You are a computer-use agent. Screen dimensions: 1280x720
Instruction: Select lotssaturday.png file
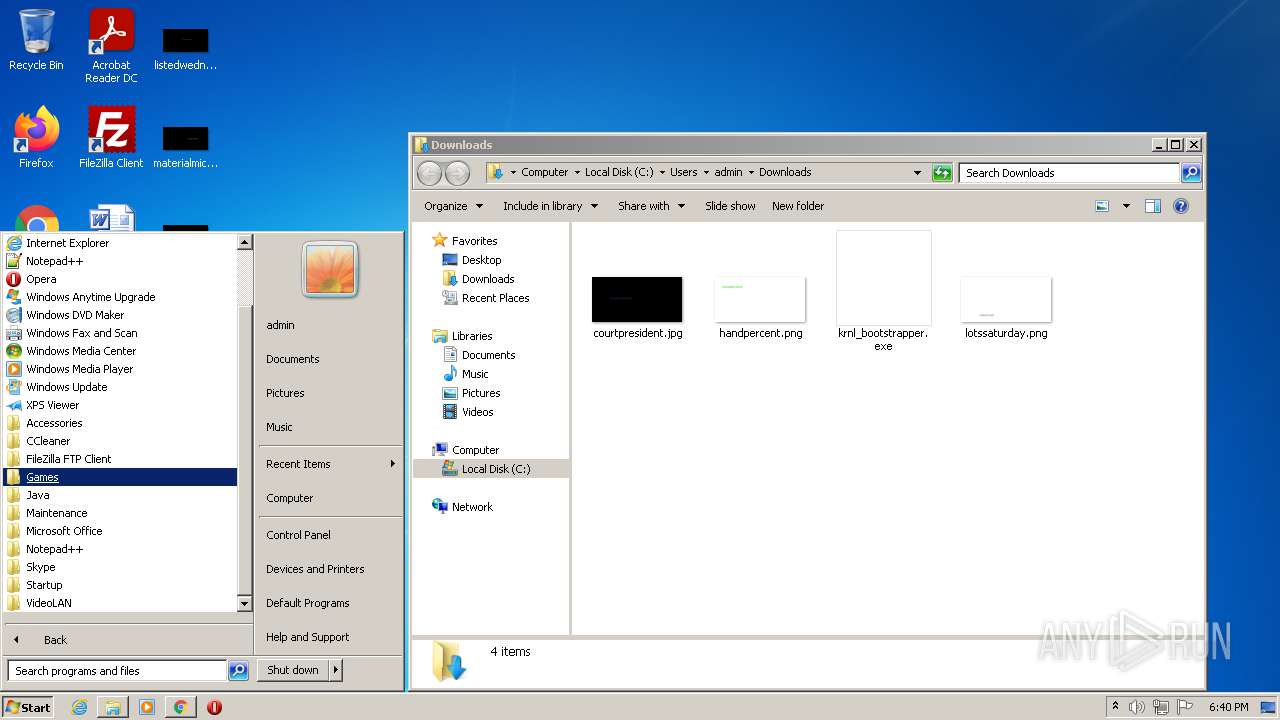pos(1006,308)
